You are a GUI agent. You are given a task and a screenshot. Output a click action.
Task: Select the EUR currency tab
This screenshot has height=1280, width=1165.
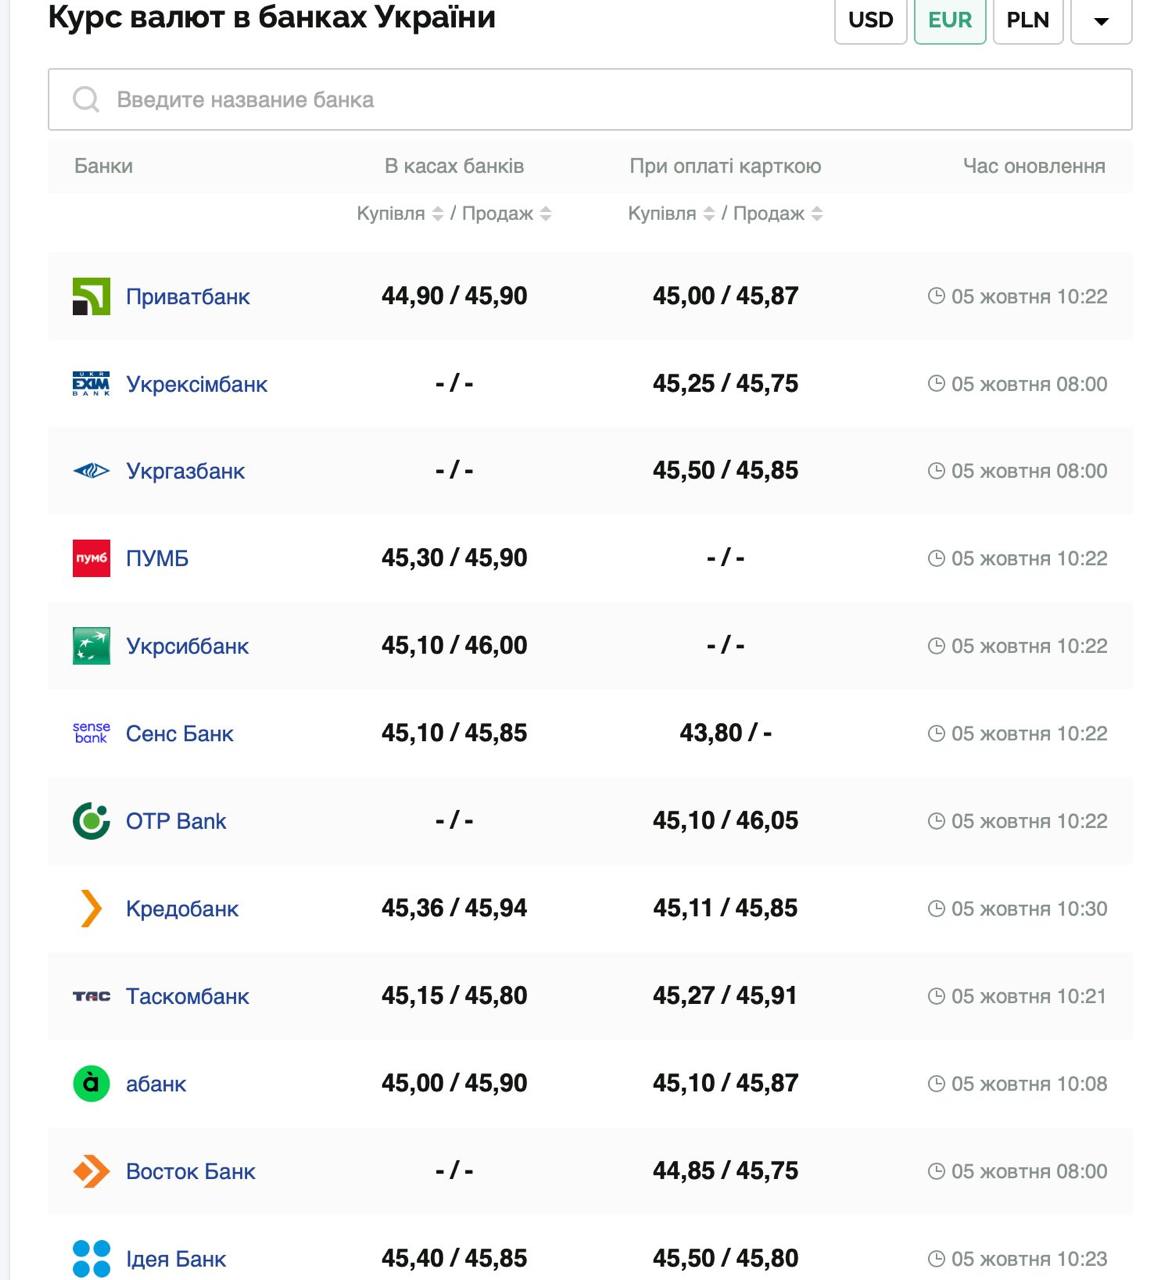pos(949,21)
